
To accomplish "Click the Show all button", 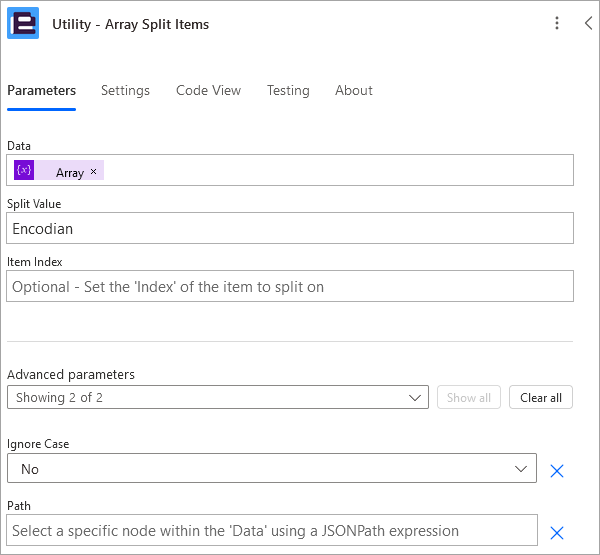I will tap(469, 397).
